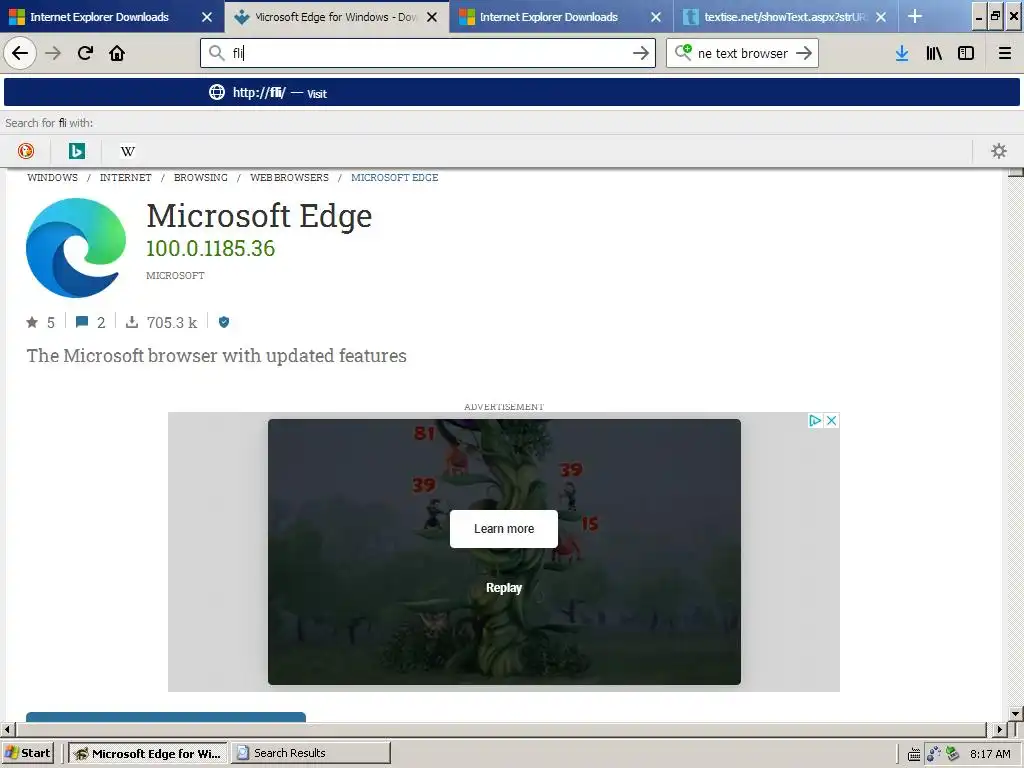1024x768 pixels.
Task: Click the security shield badge
Action: coord(224,322)
